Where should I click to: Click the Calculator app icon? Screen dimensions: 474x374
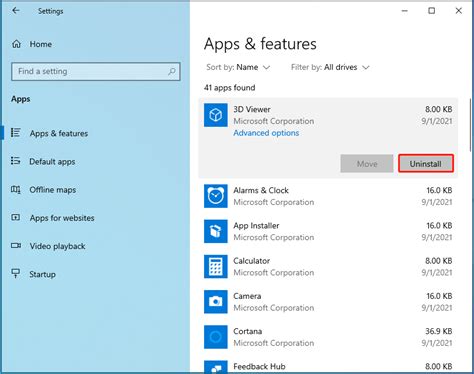pos(216,267)
